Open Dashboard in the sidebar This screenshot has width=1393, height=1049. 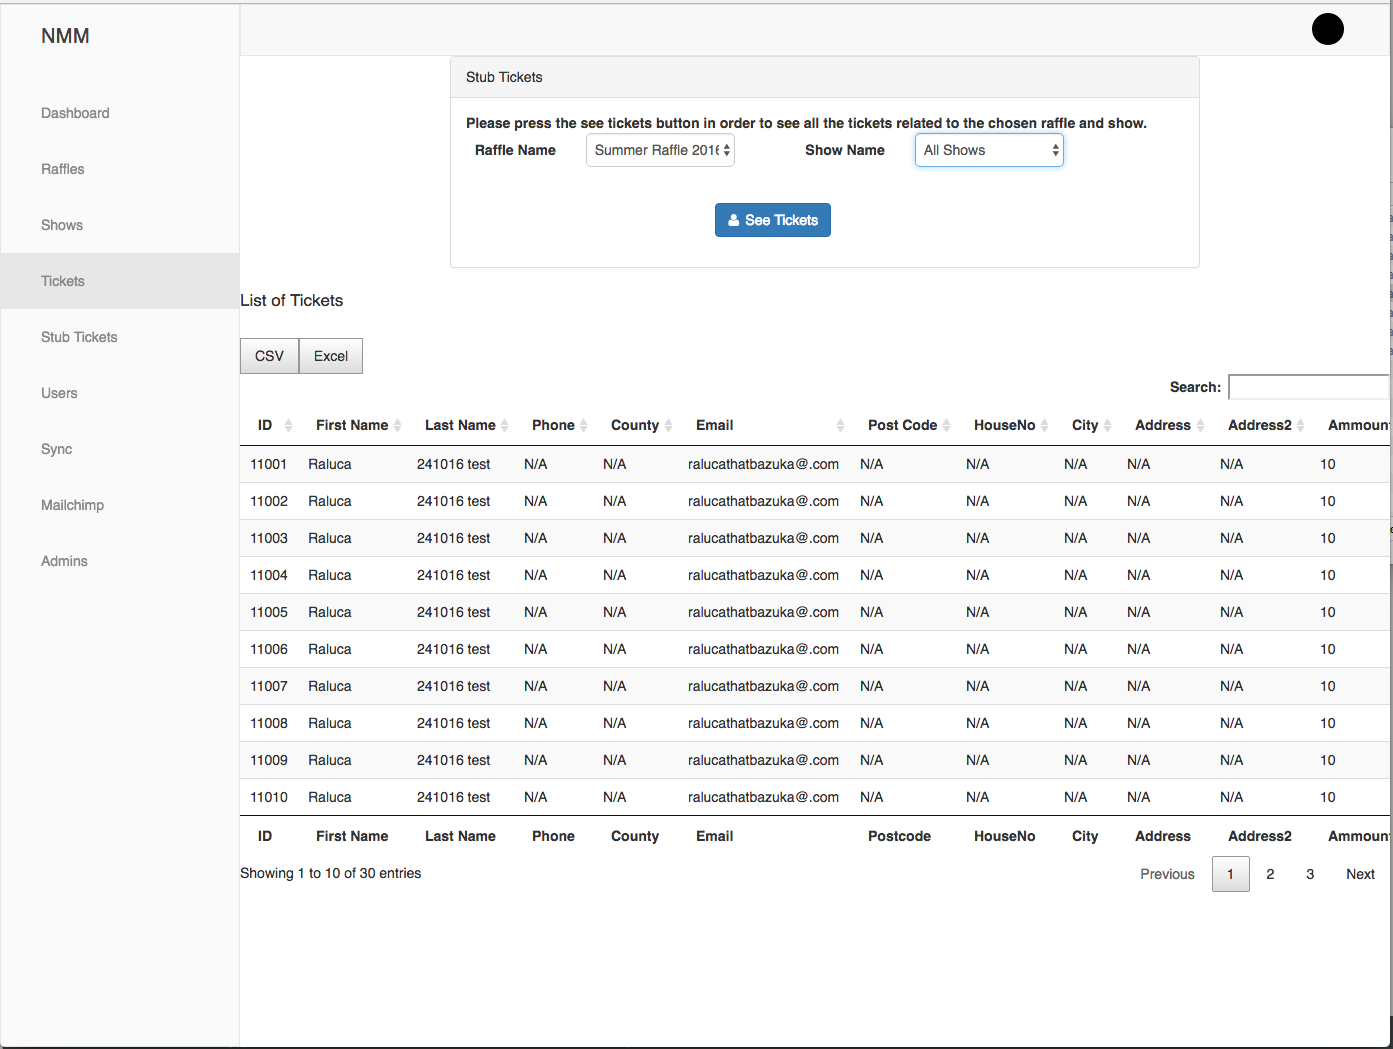point(75,113)
